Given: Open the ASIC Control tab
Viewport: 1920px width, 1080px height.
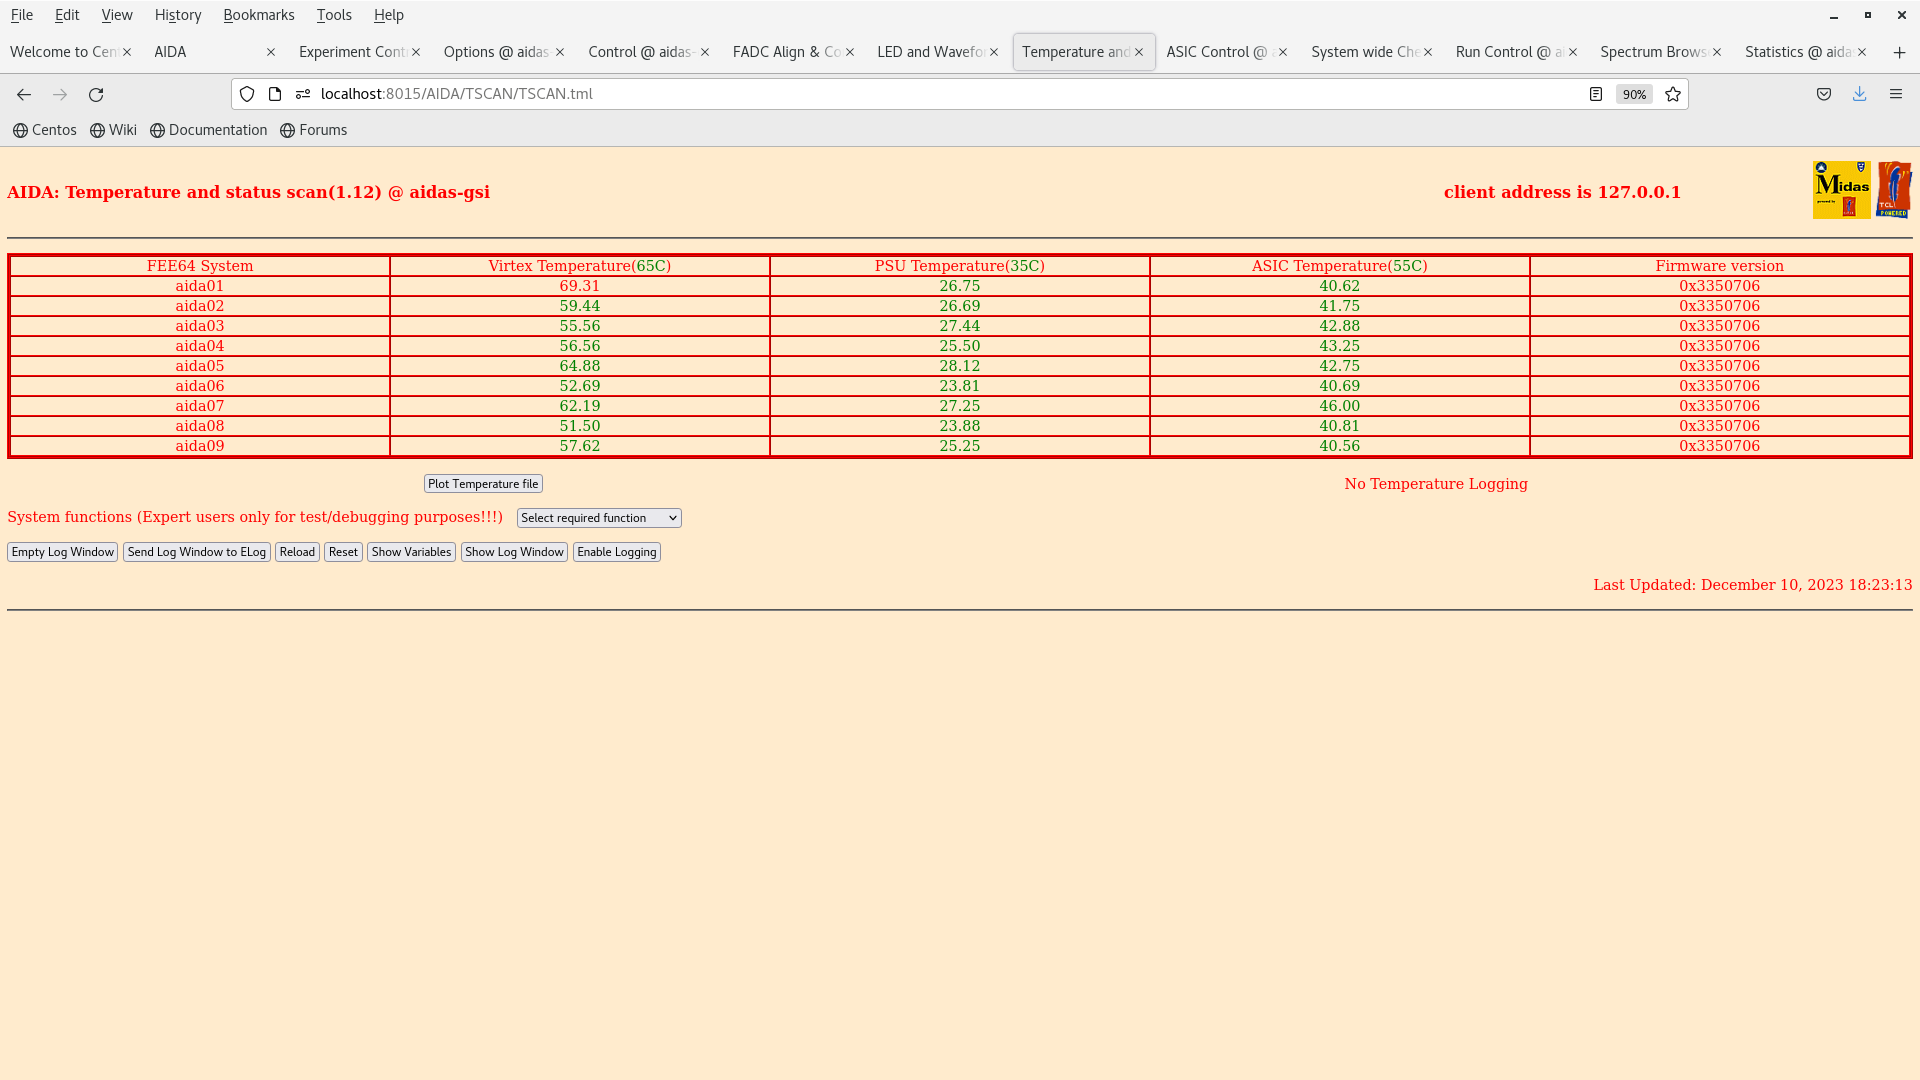Looking at the screenshot, I should 1213,51.
